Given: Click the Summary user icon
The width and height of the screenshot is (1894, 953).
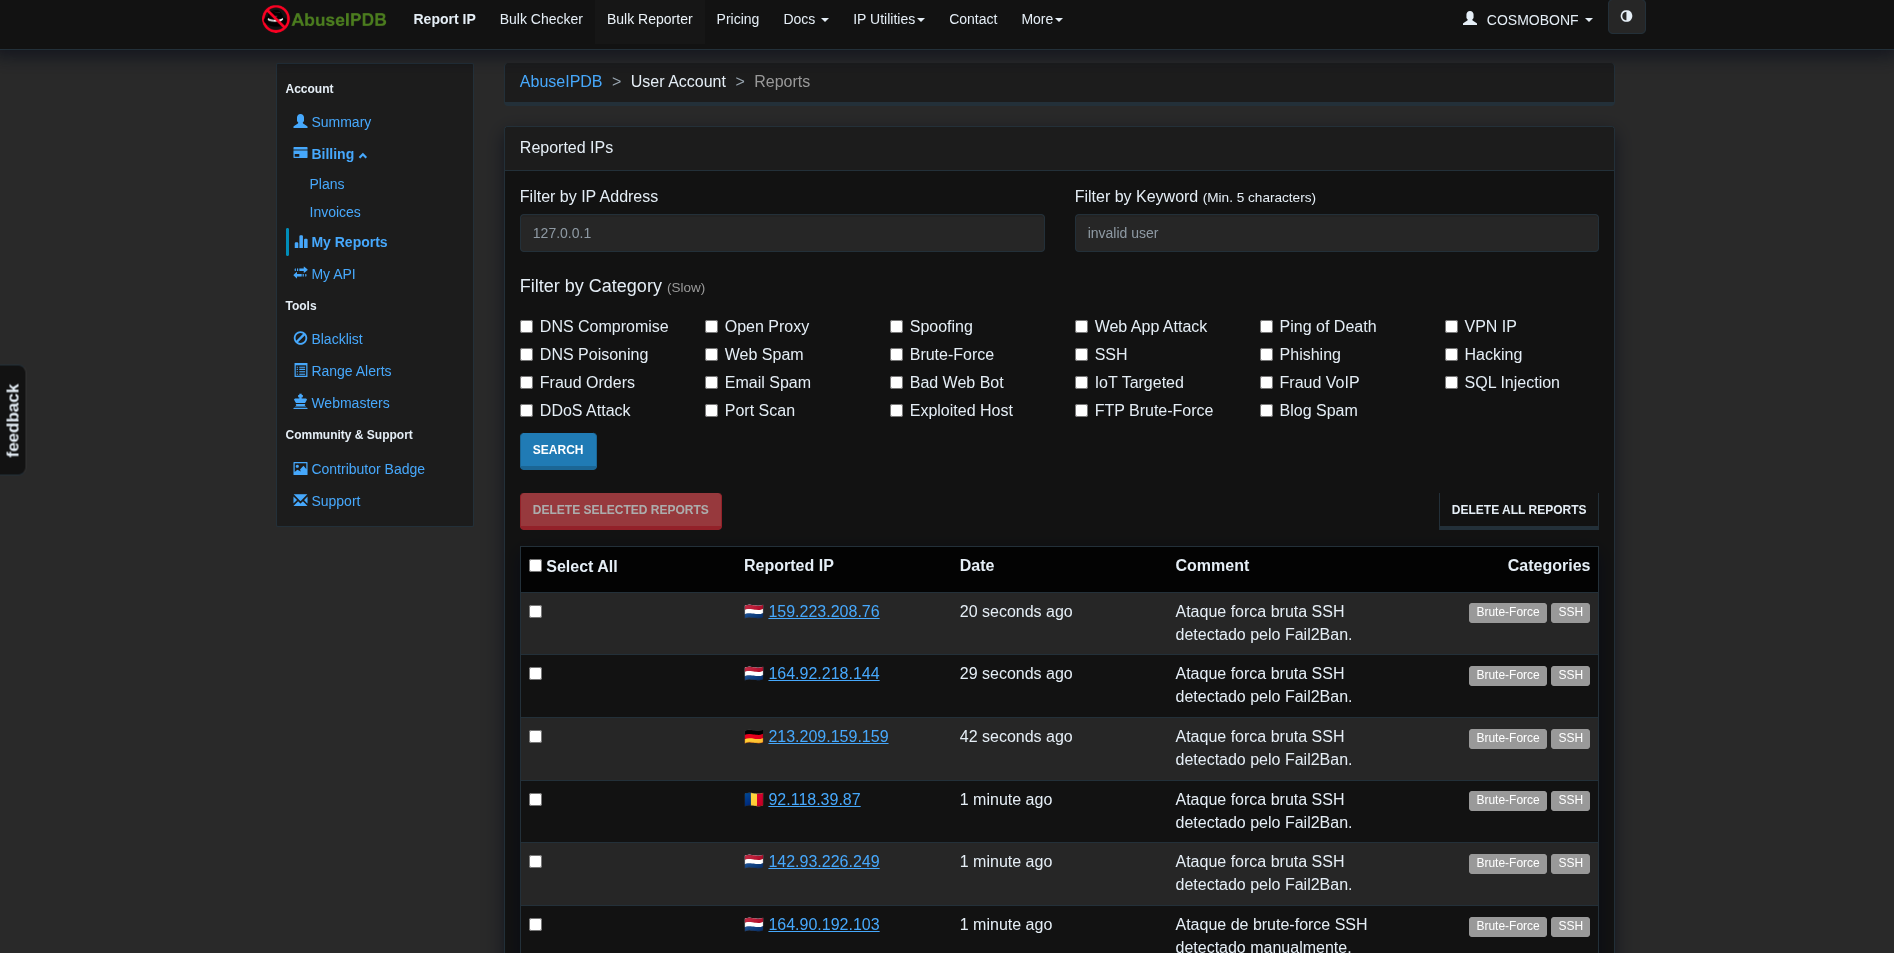Looking at the screenshot, I should coord(300,121).
